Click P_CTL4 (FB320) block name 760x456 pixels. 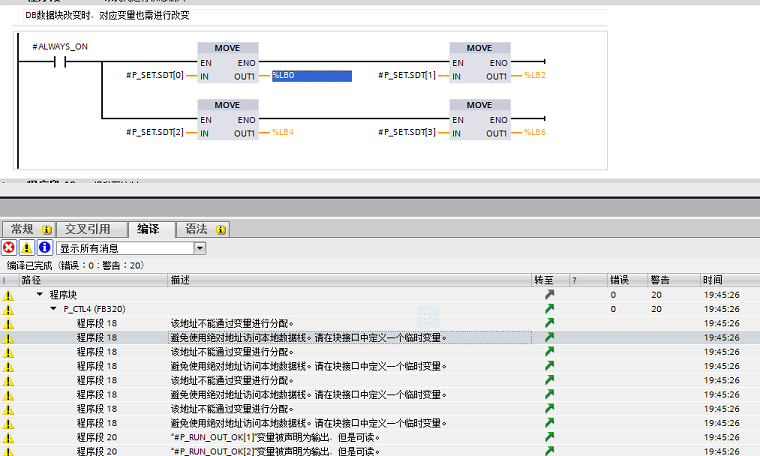click(x=95, y=309)
